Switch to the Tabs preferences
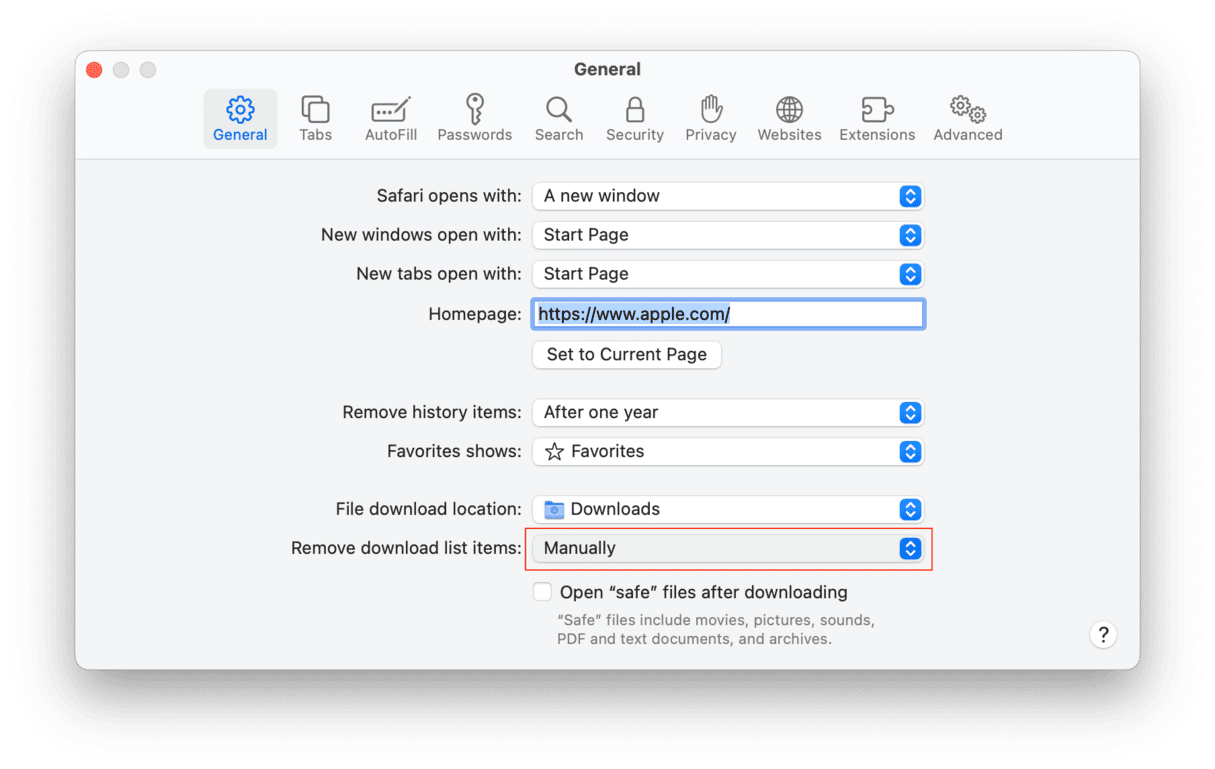Viewport: 1215px width, 769px height. coord(315,119)
